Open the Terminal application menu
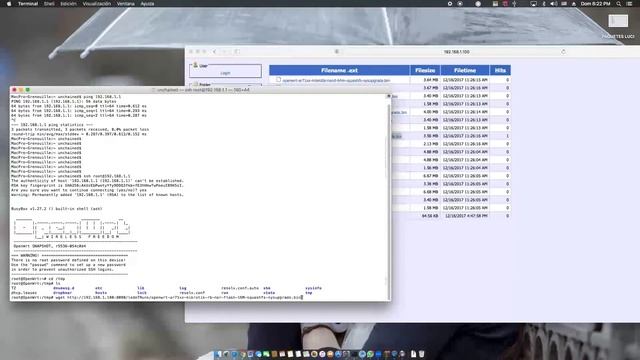 (28, 4)
